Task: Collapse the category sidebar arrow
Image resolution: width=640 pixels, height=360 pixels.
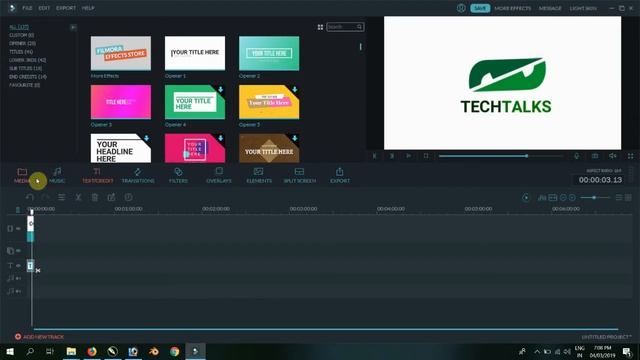Action: [73, 27]
